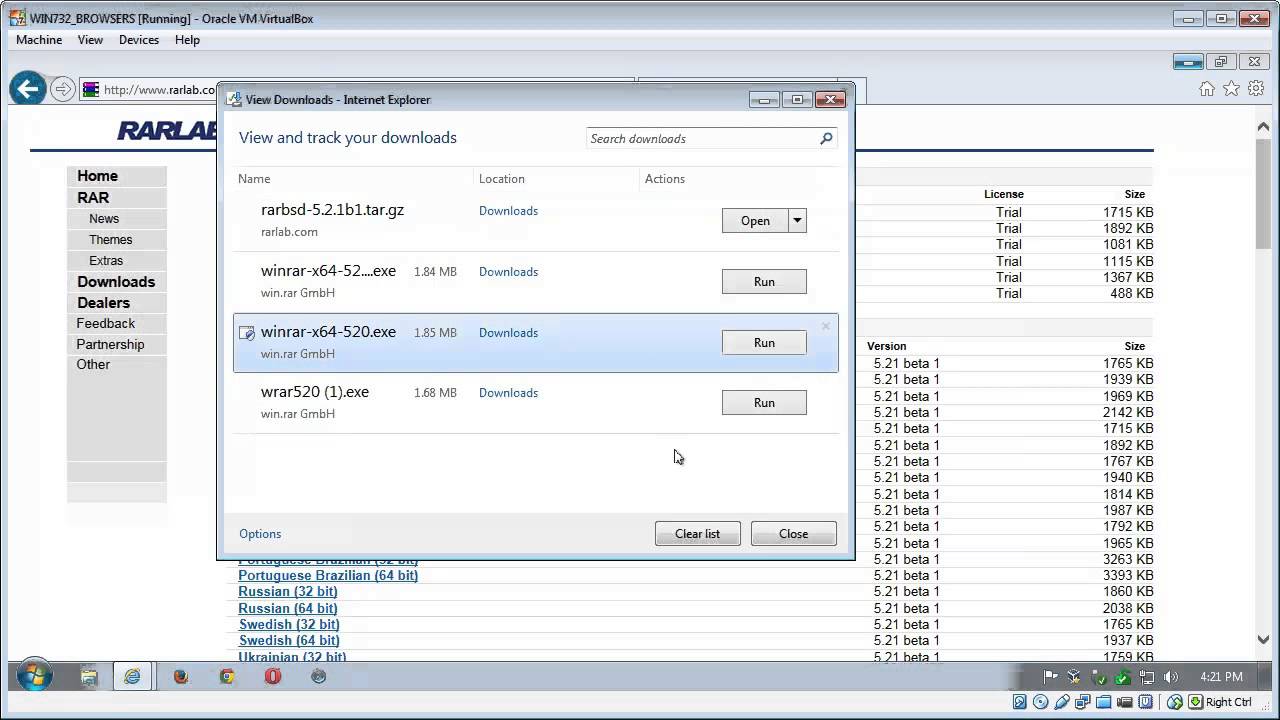Open the IE Home icon
The width and height of the screenshot is (1280, 720).
point(1207,89)
